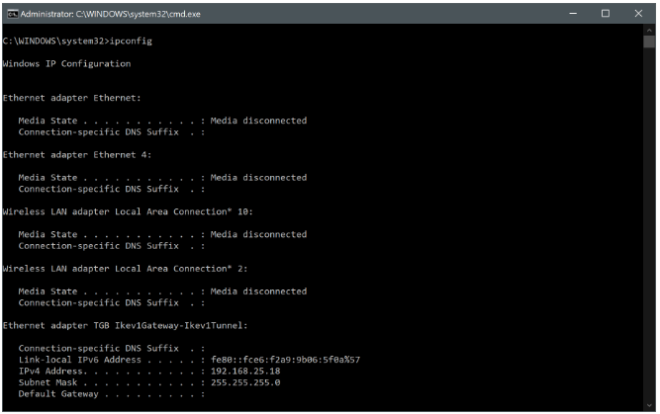
Task: Maximize the Command Prompt window
Action: 605,13
